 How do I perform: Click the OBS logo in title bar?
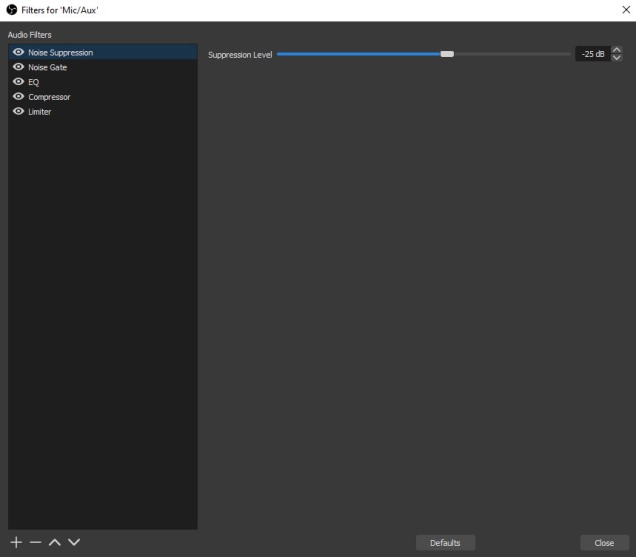11,9
